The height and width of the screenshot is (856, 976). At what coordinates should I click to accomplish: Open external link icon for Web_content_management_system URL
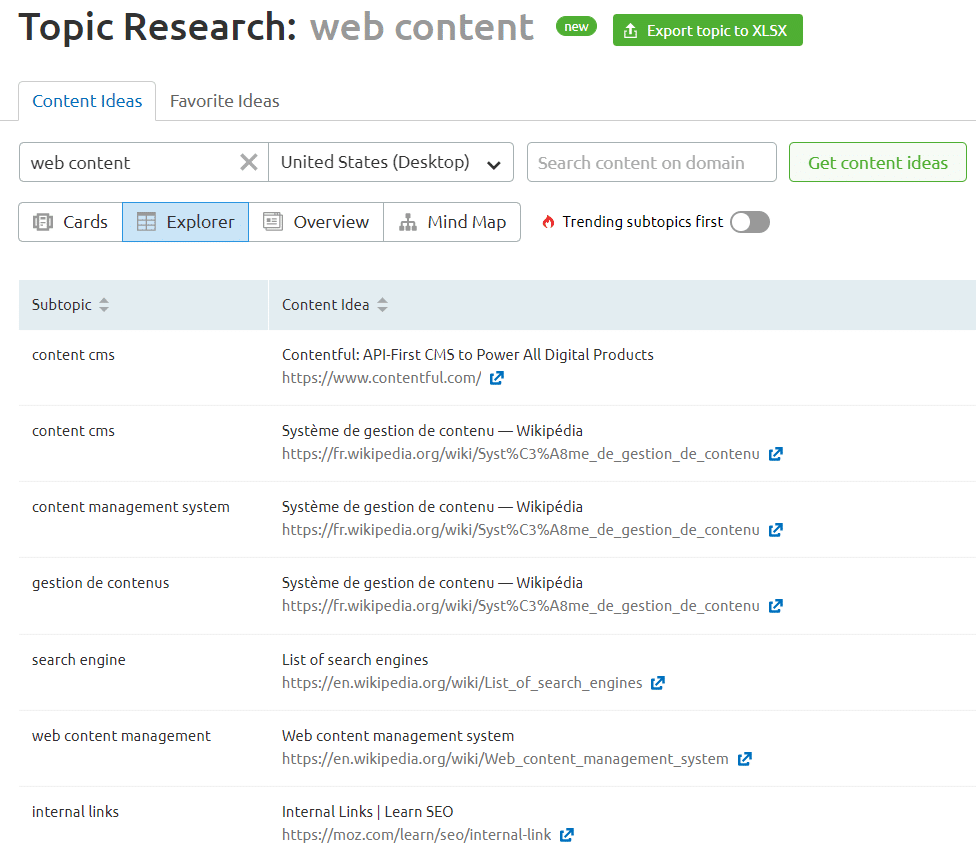pyautogui.click(x=744, y=759)
